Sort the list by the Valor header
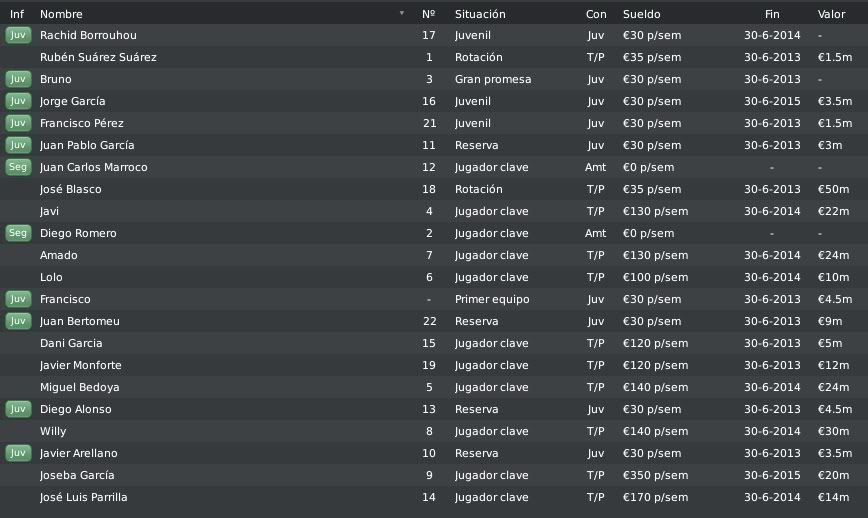 point(831,14)
